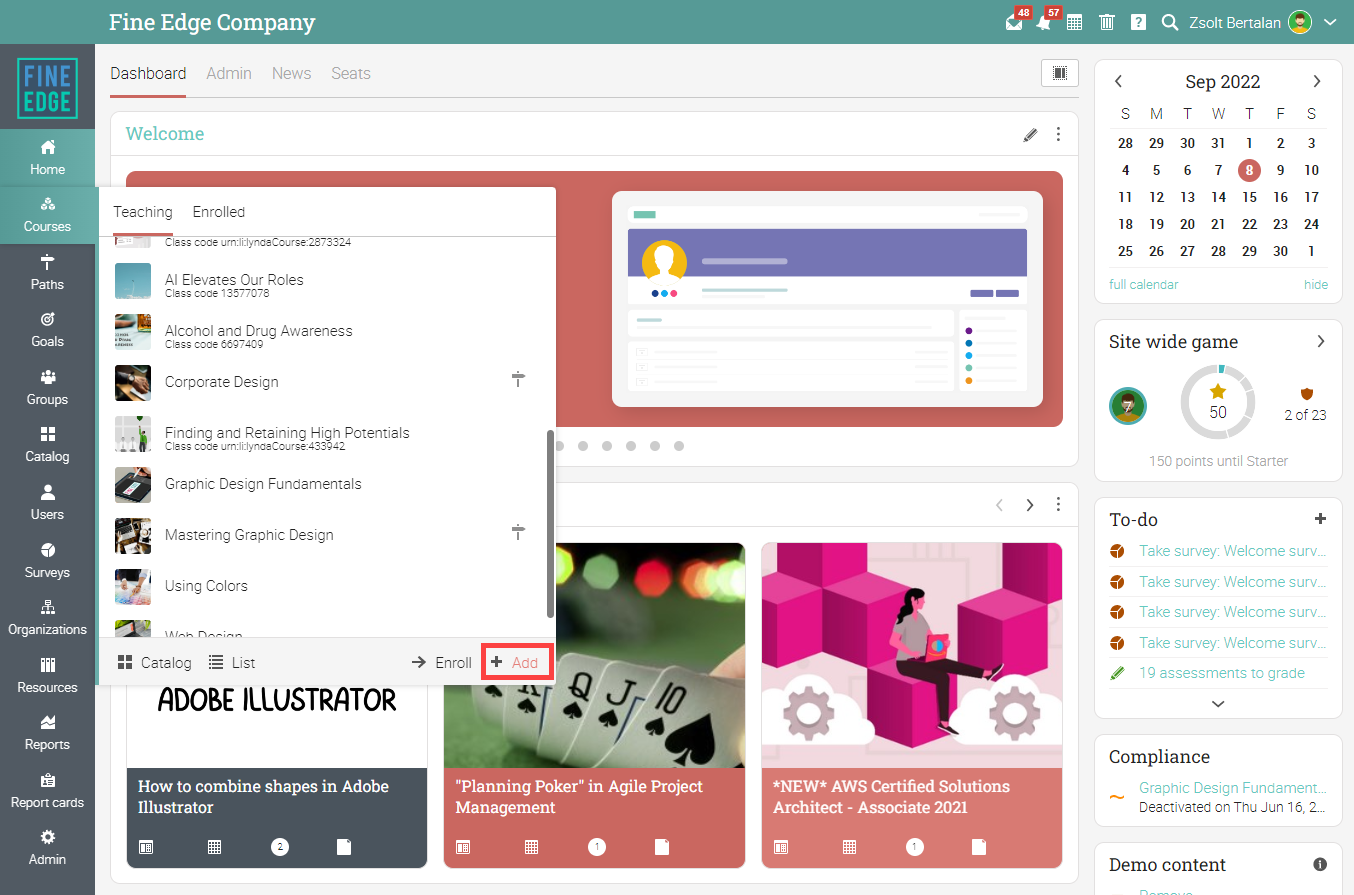1354x895 pixels.
Task: Open the help question mark icon
Action: [x=1138, y=22]
